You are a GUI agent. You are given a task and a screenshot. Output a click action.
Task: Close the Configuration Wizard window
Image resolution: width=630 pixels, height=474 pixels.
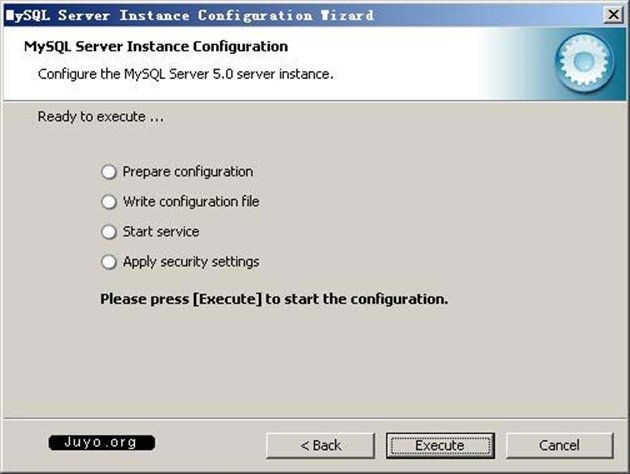pyautogui.click(x=611, y=15)
